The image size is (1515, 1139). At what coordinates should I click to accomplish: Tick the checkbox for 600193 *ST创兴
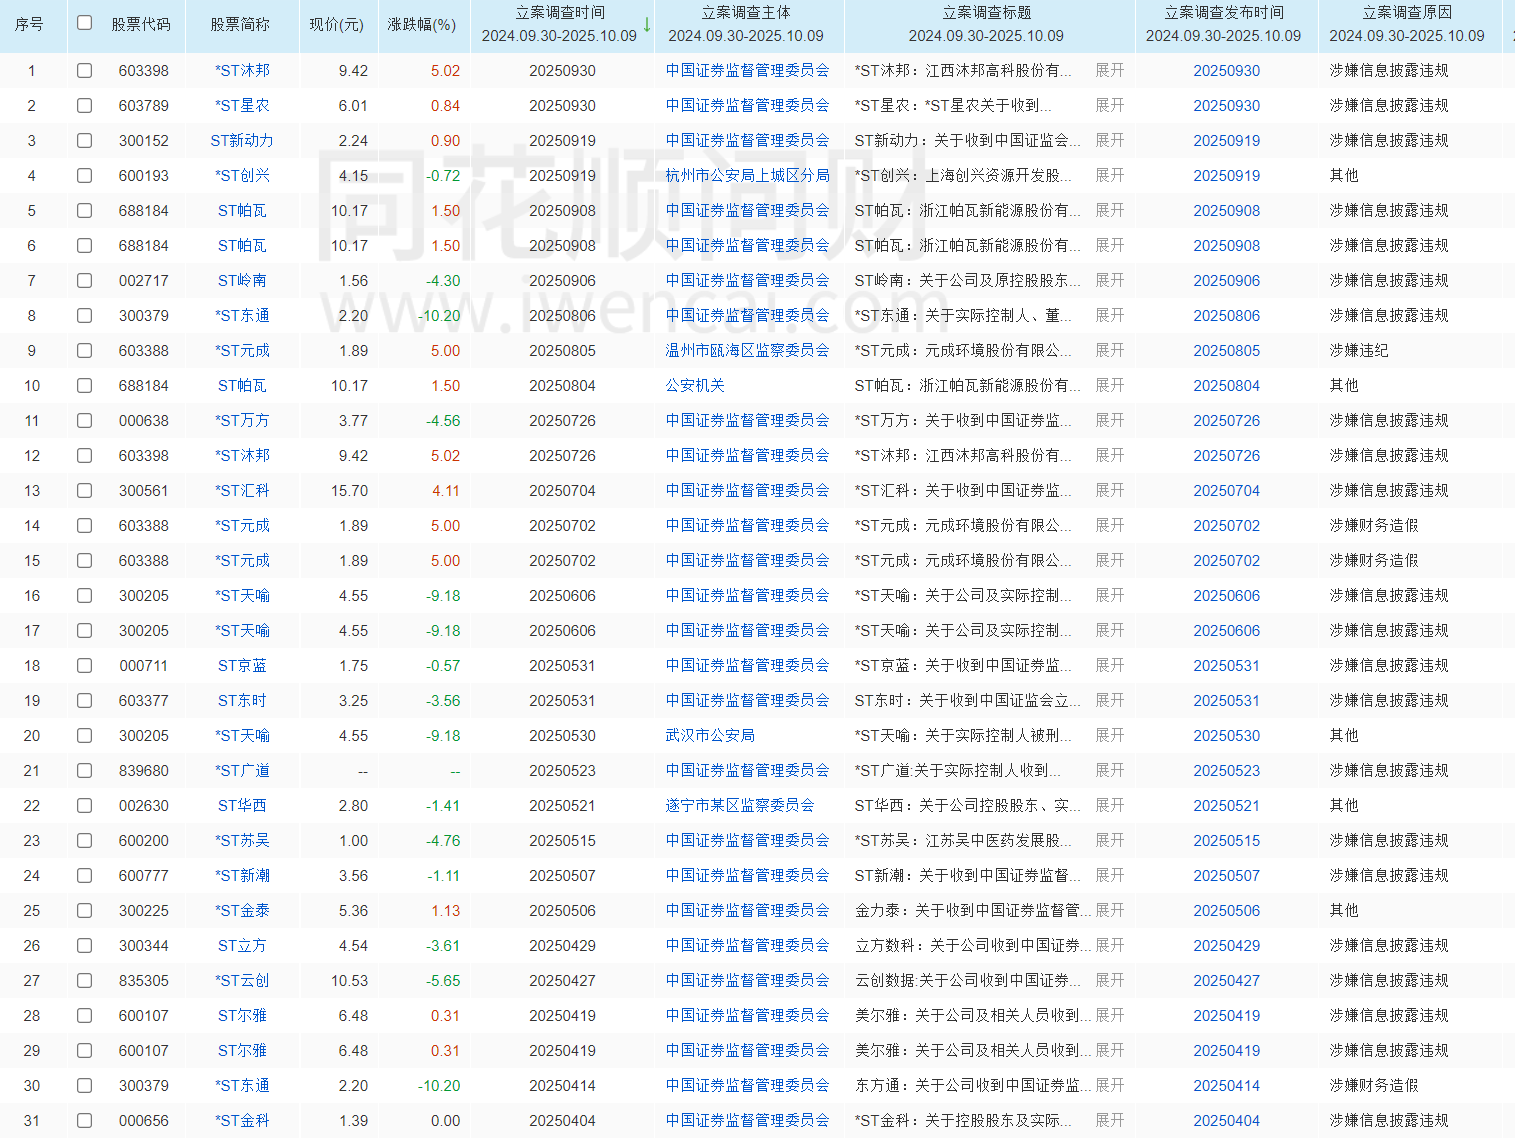84,176
